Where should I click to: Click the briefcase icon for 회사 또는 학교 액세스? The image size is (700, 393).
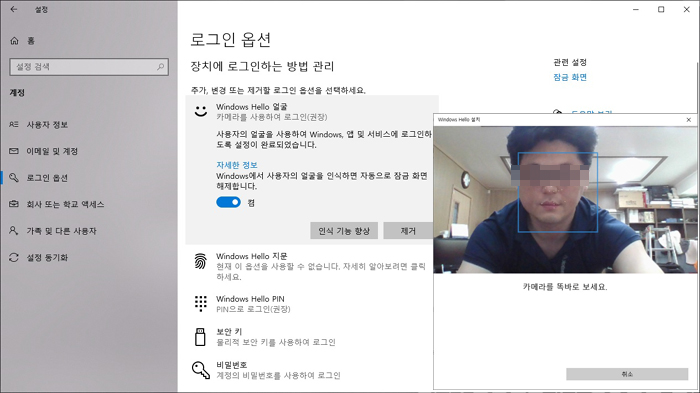click(x=14, y=204)
